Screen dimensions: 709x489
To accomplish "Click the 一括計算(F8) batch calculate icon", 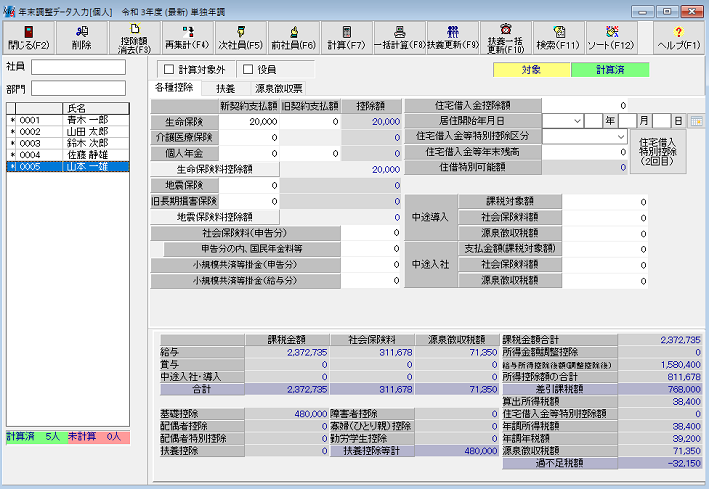I will coord(399,38).
